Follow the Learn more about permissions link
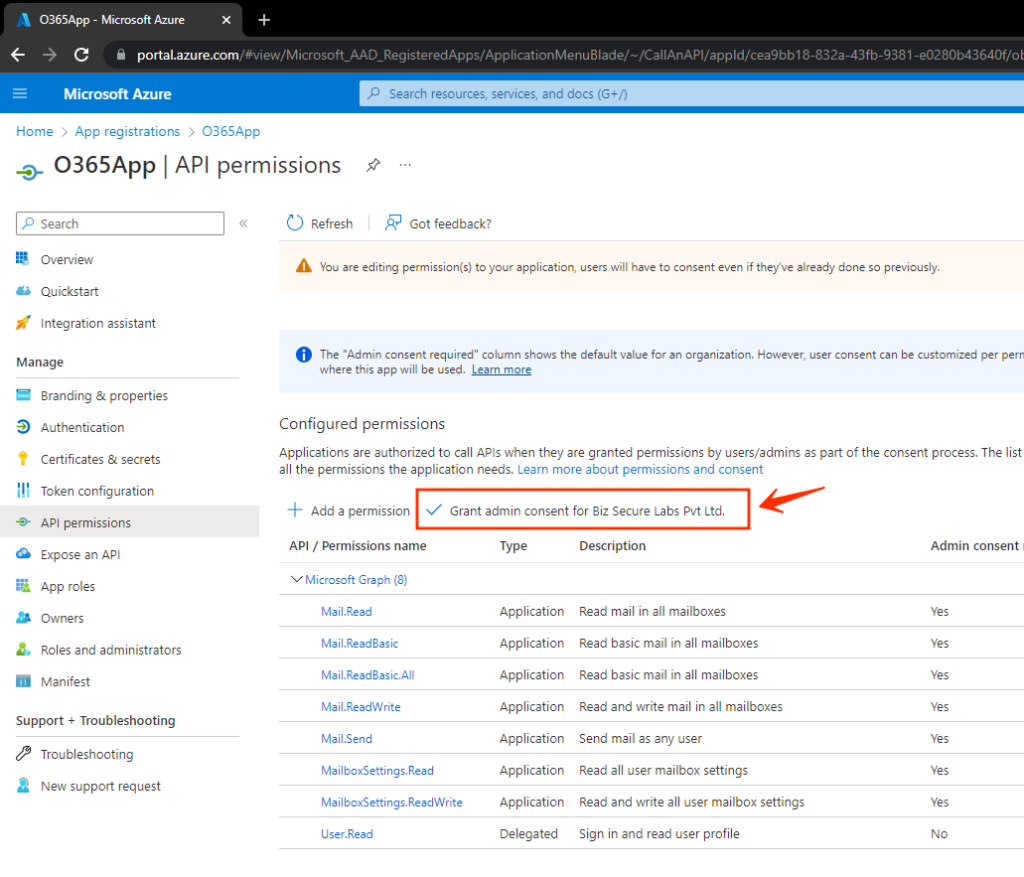This screenshot has width=1024, height=877. [640, 469]
